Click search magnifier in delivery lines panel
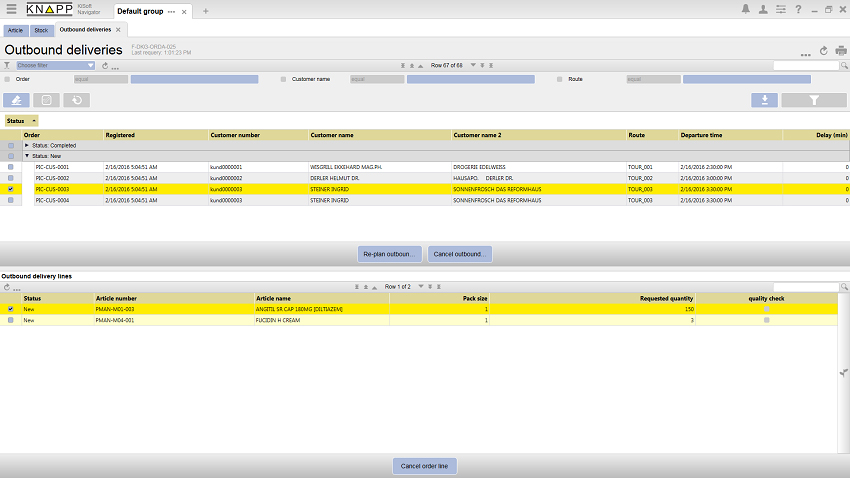 (x=844, y=287)
